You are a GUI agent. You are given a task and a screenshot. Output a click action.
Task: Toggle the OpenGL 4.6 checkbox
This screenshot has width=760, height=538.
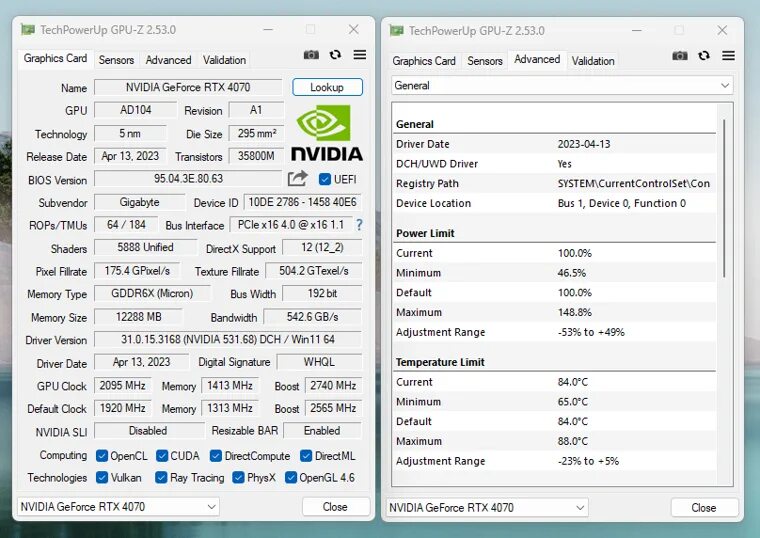tap(291, 477)
